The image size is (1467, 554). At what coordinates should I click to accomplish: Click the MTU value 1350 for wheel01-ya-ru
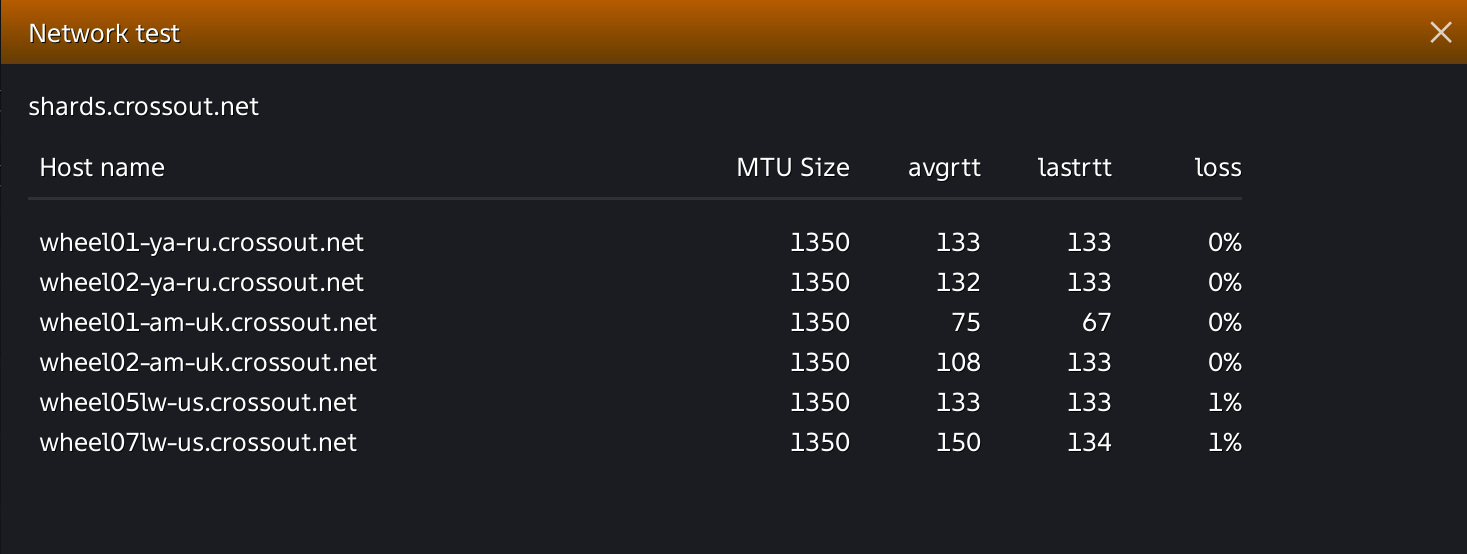point(820,242)
